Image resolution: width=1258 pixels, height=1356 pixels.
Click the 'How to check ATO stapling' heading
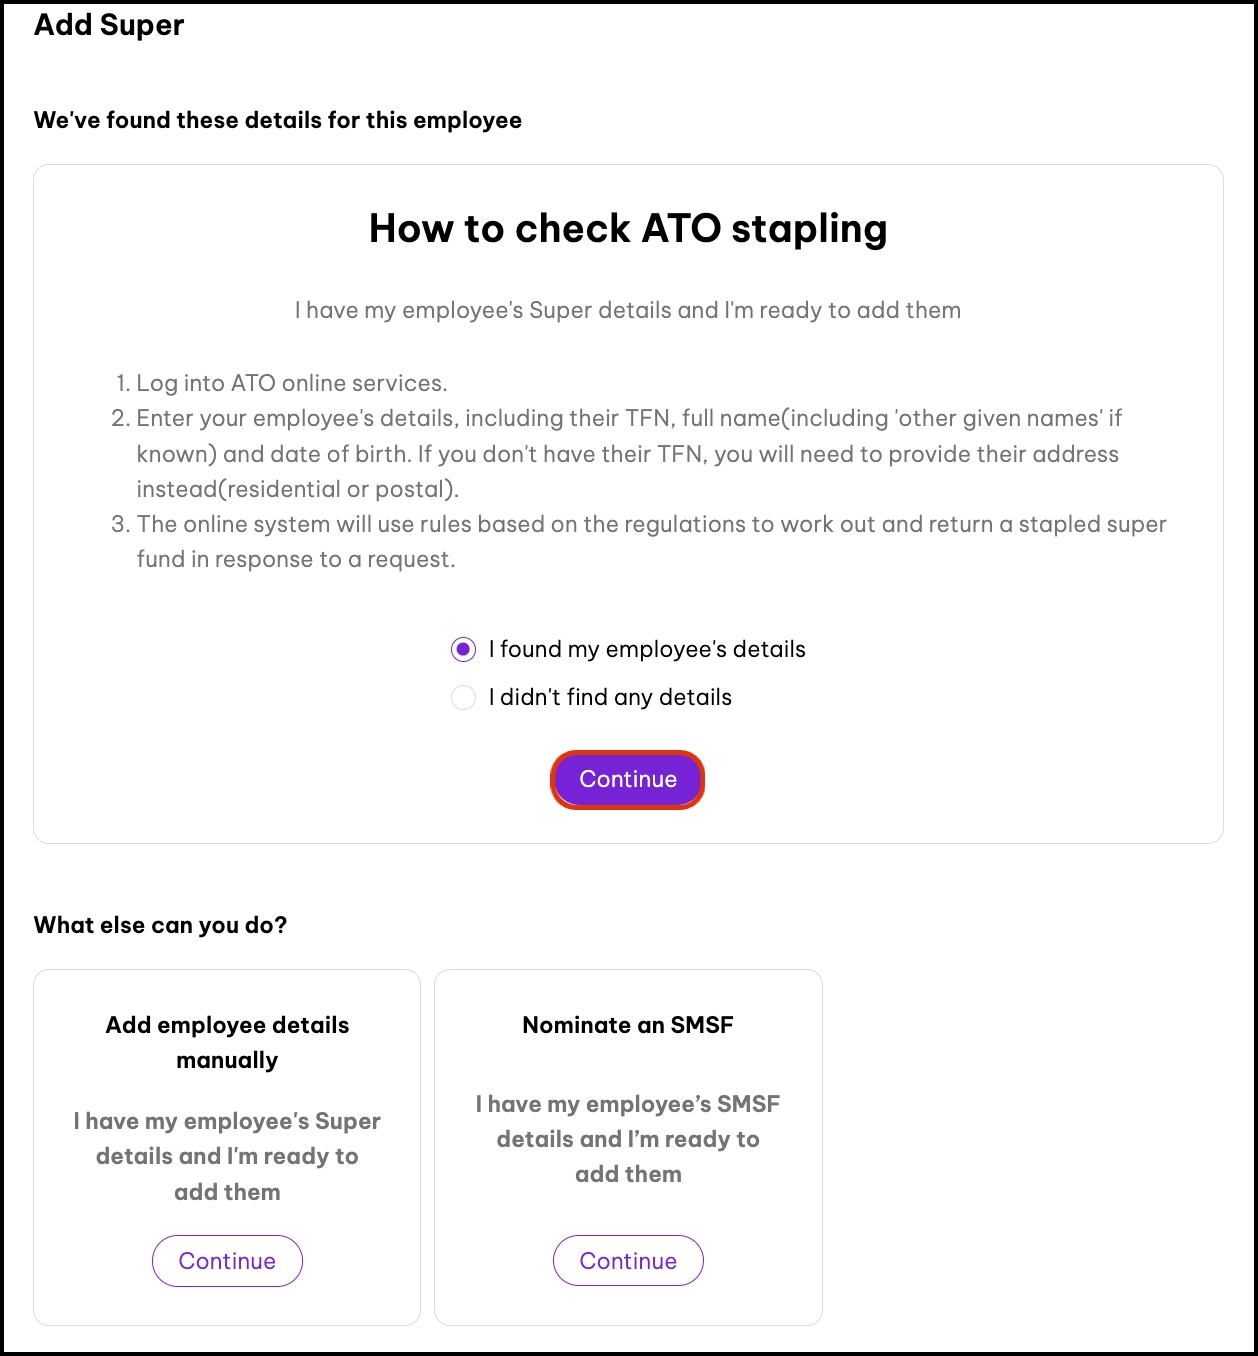click(x=628, y=229)
